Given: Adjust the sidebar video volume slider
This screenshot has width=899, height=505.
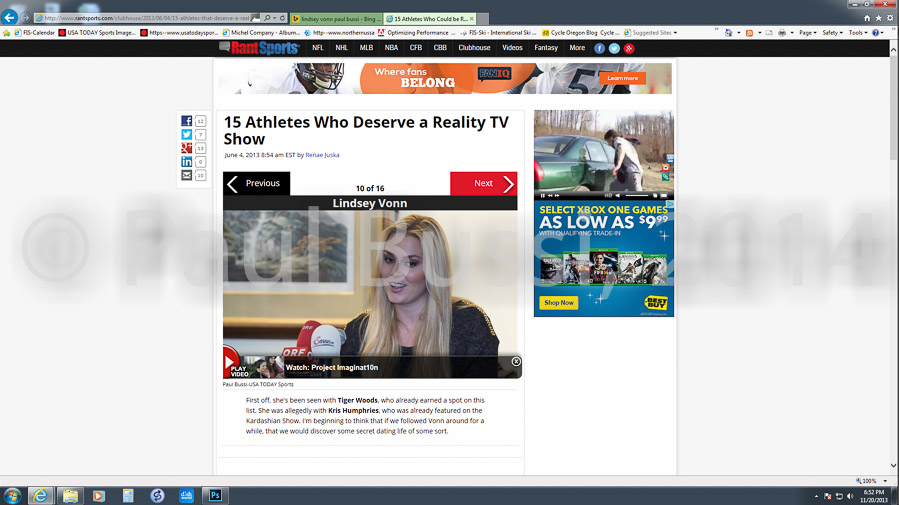Looking at the screenshot, I should (x=636, y=195).
